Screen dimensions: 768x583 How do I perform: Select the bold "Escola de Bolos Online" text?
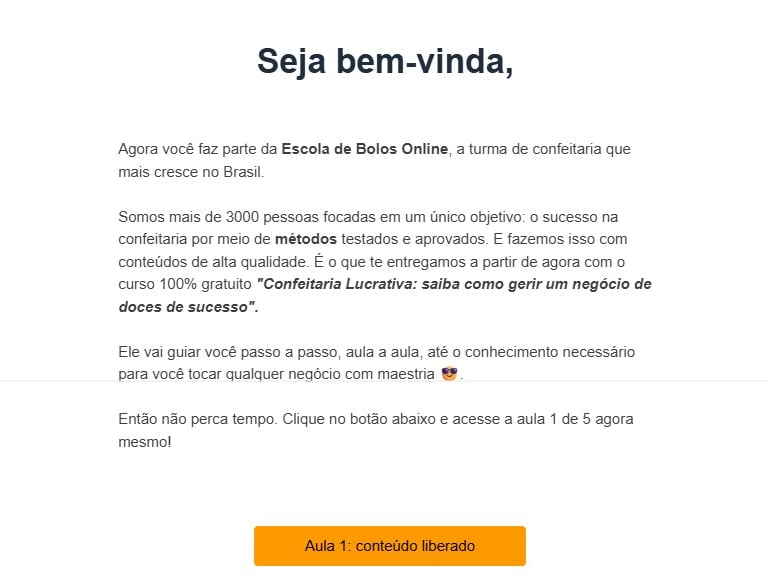364,149
